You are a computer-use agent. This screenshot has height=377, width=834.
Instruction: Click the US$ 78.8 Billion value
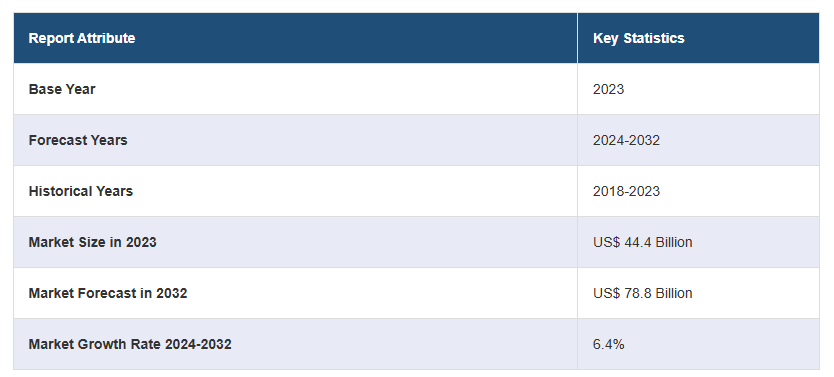click(x=643, y=293)
